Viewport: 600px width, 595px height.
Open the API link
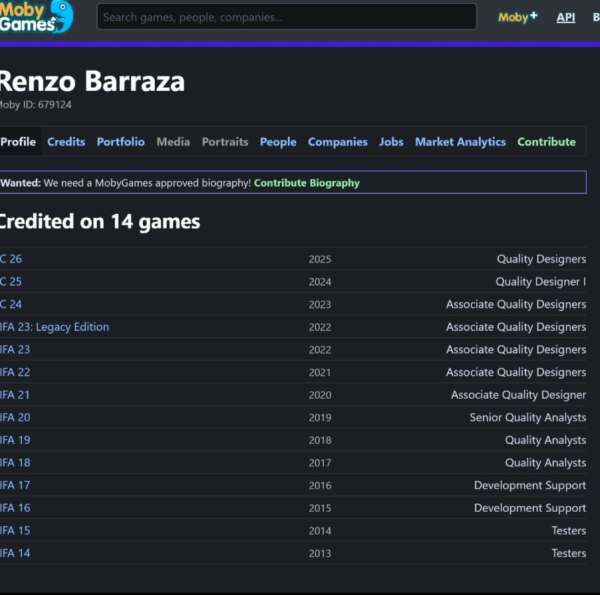coord(566,17)
